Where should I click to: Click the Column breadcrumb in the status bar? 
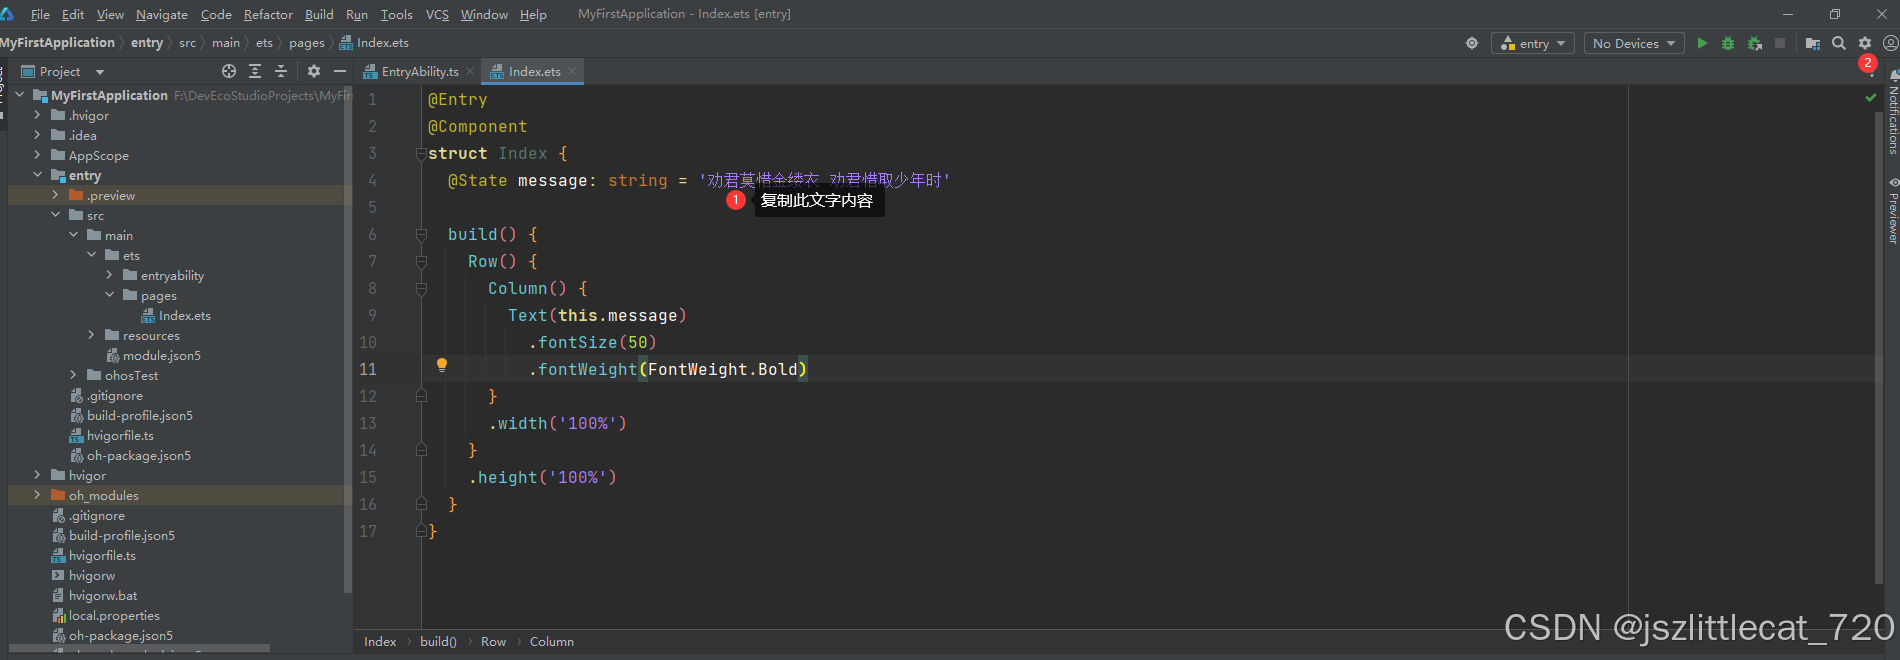(x=551, y=642)
